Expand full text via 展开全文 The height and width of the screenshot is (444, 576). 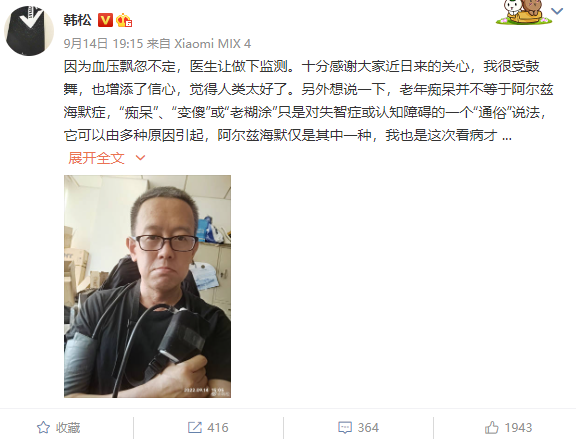click(96, 158)
